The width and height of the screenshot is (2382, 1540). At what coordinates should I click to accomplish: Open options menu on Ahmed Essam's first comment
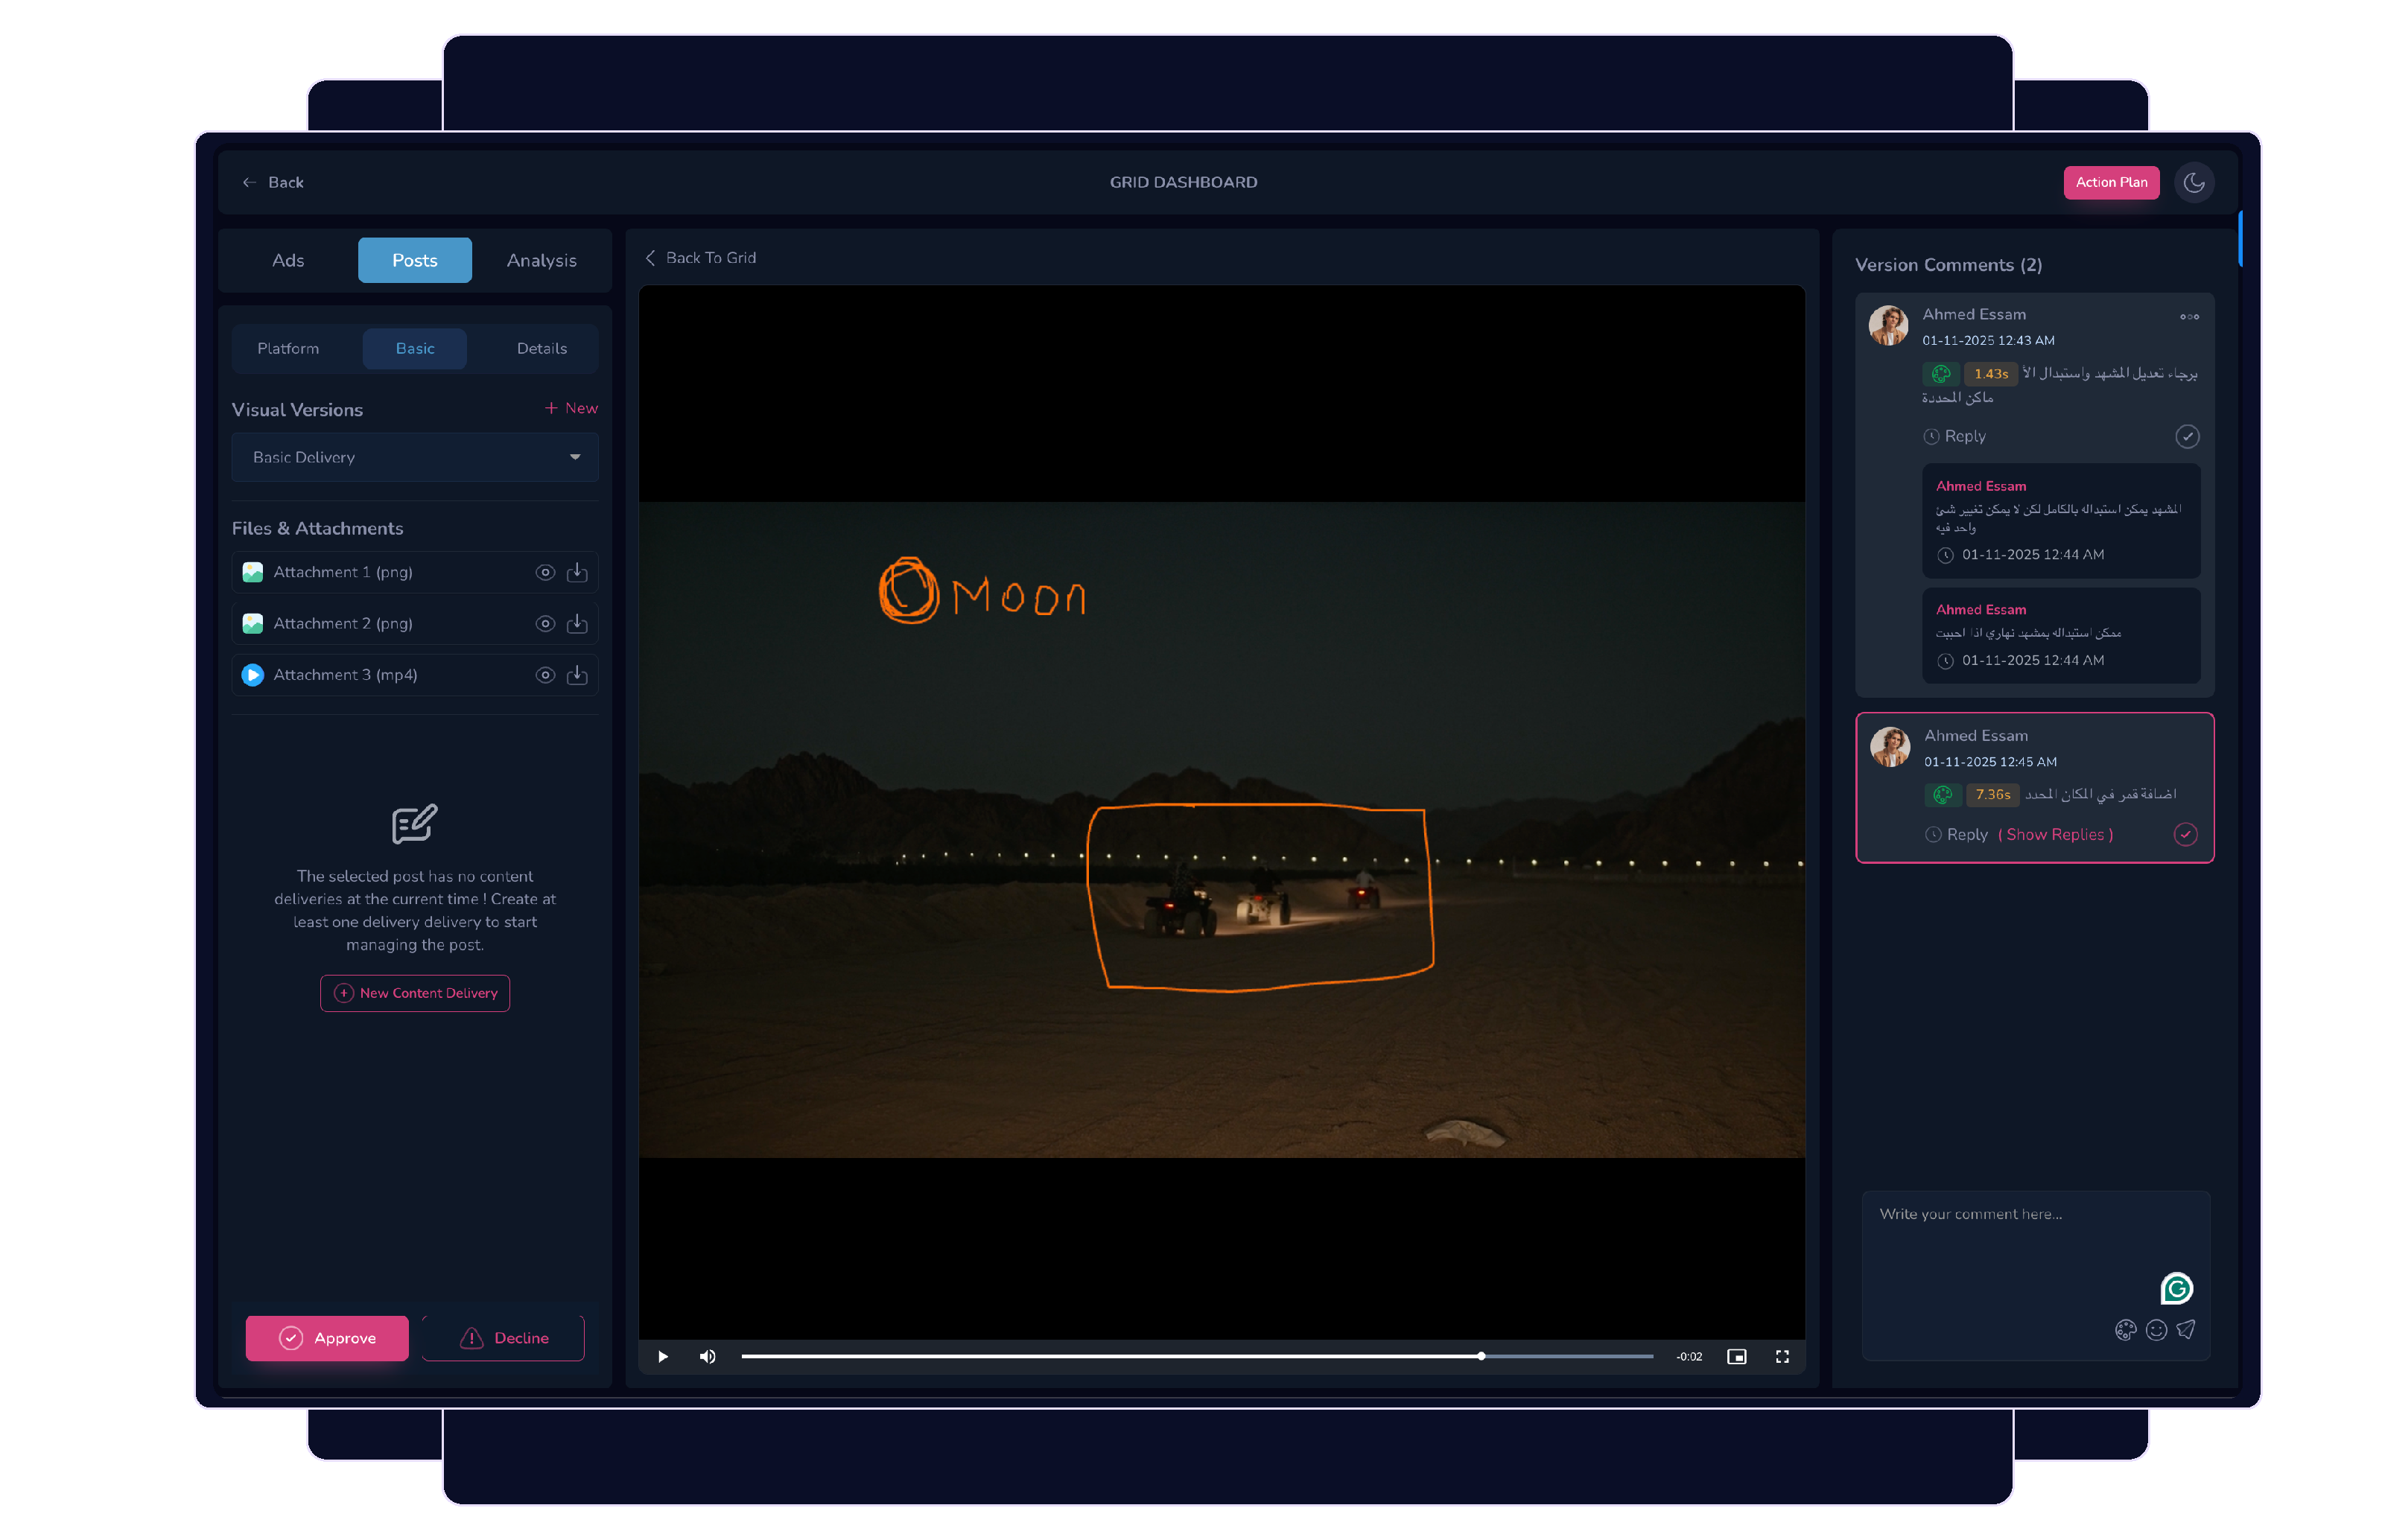coord(2189,316)
